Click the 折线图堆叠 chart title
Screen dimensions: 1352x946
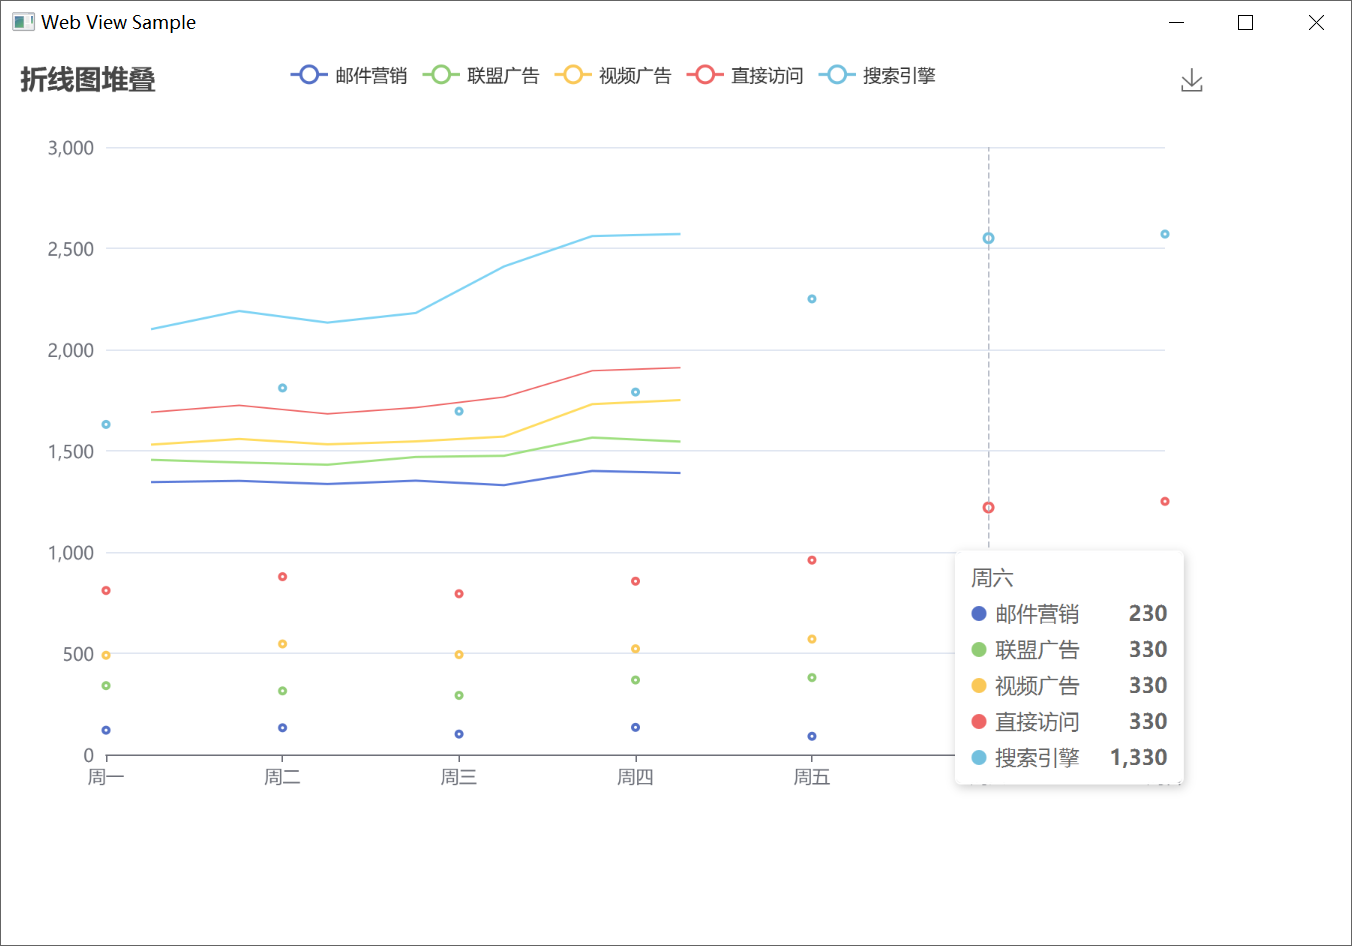[88, 79]
